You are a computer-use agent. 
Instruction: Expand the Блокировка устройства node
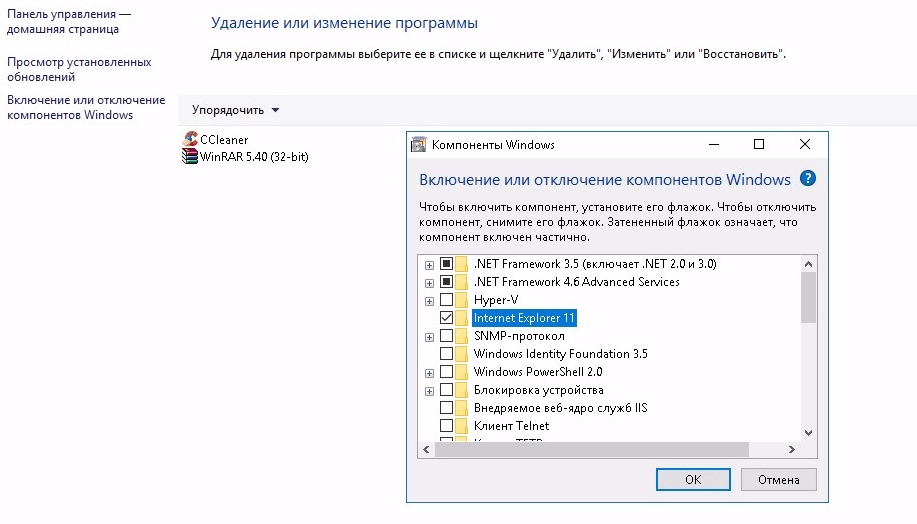coord(429,391)
